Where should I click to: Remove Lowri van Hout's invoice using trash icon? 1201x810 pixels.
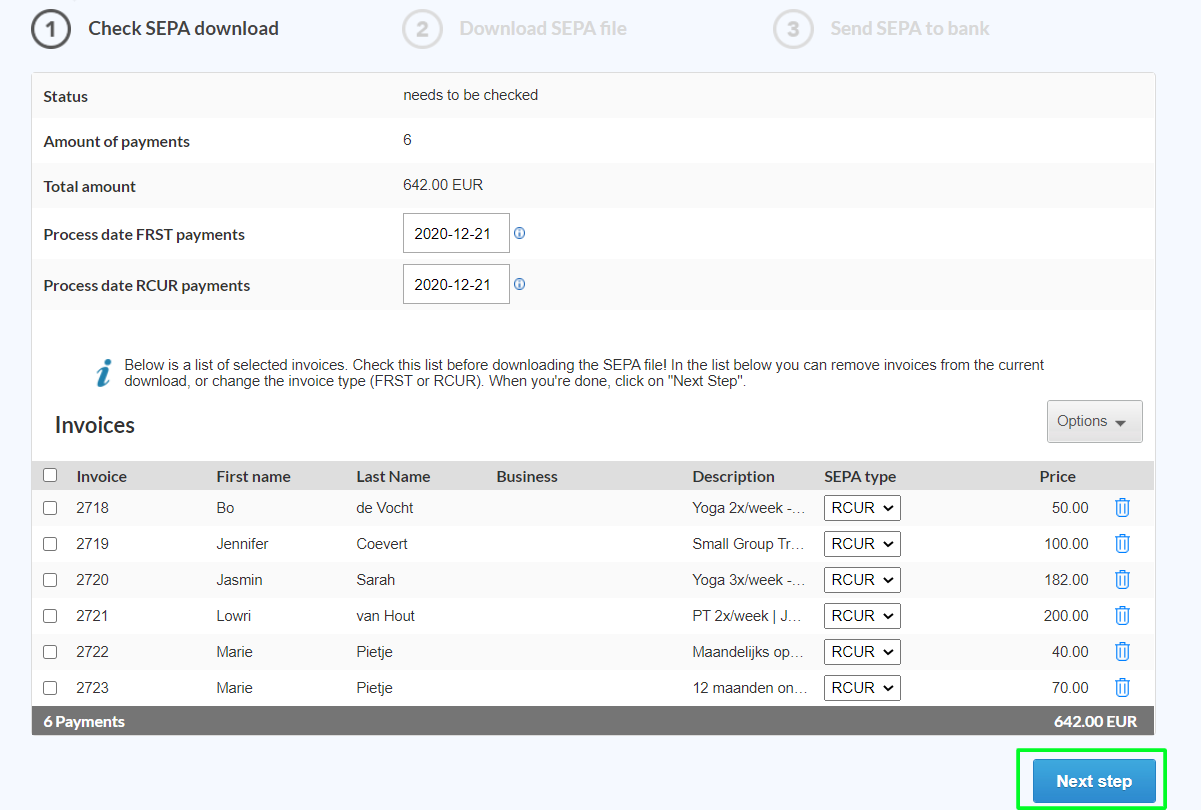coord(1122,615)
